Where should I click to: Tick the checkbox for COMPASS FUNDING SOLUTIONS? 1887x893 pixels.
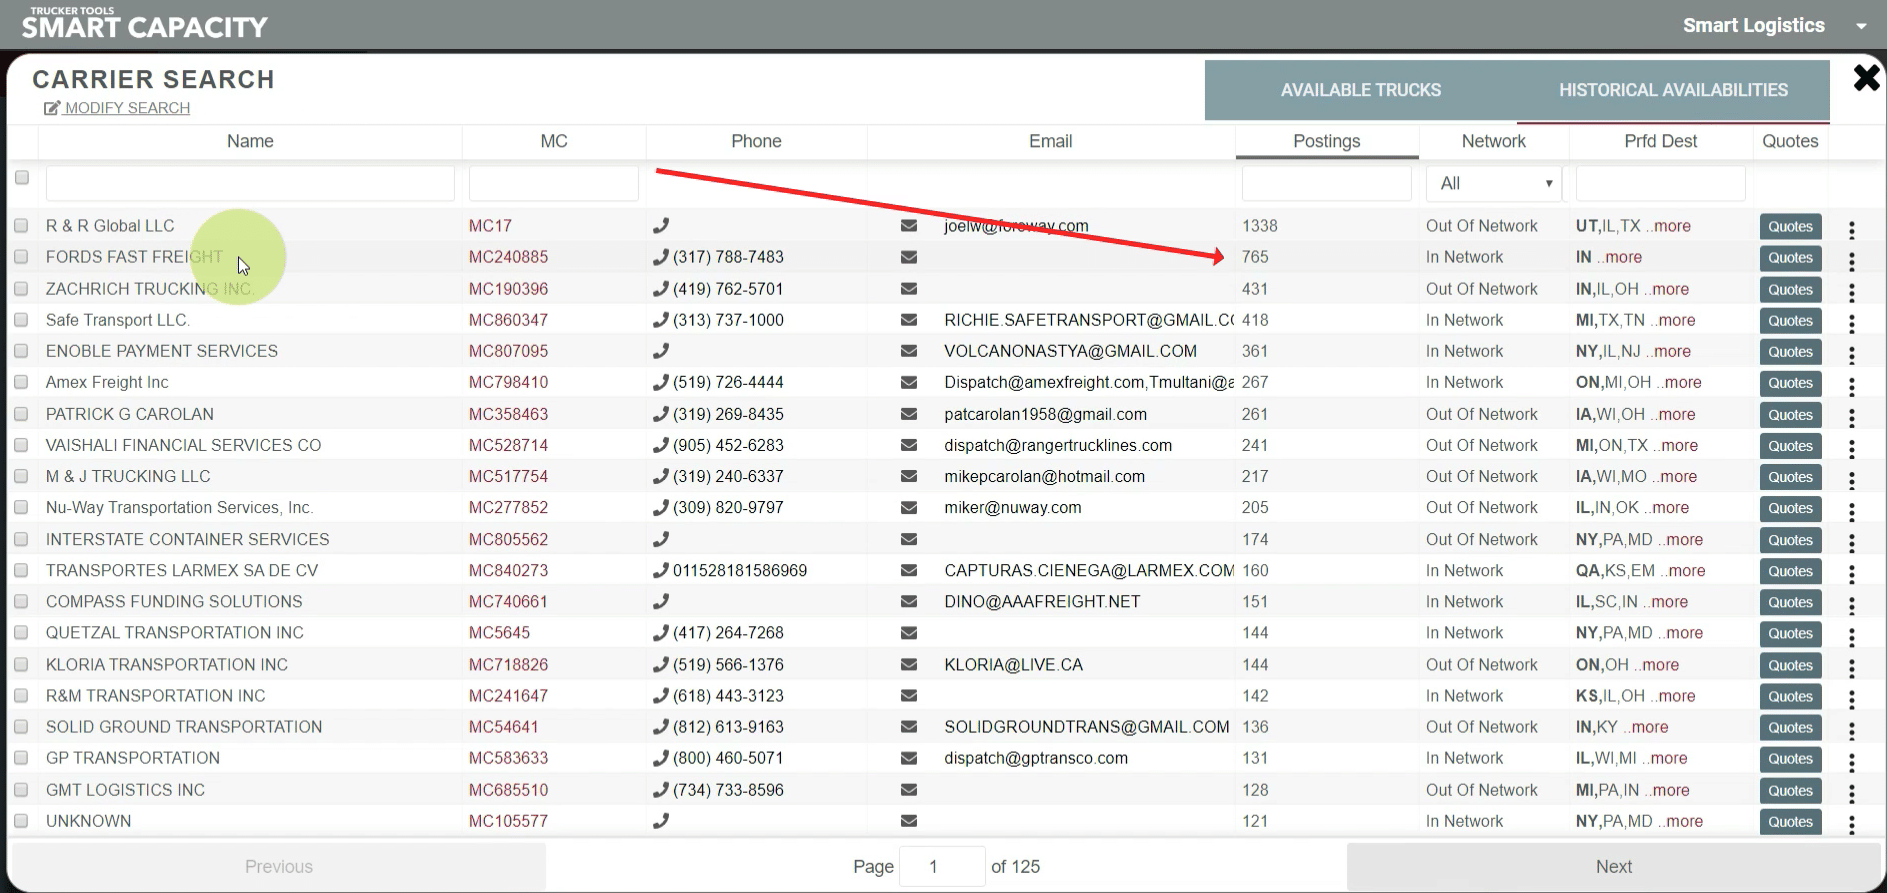pos(21,601)
